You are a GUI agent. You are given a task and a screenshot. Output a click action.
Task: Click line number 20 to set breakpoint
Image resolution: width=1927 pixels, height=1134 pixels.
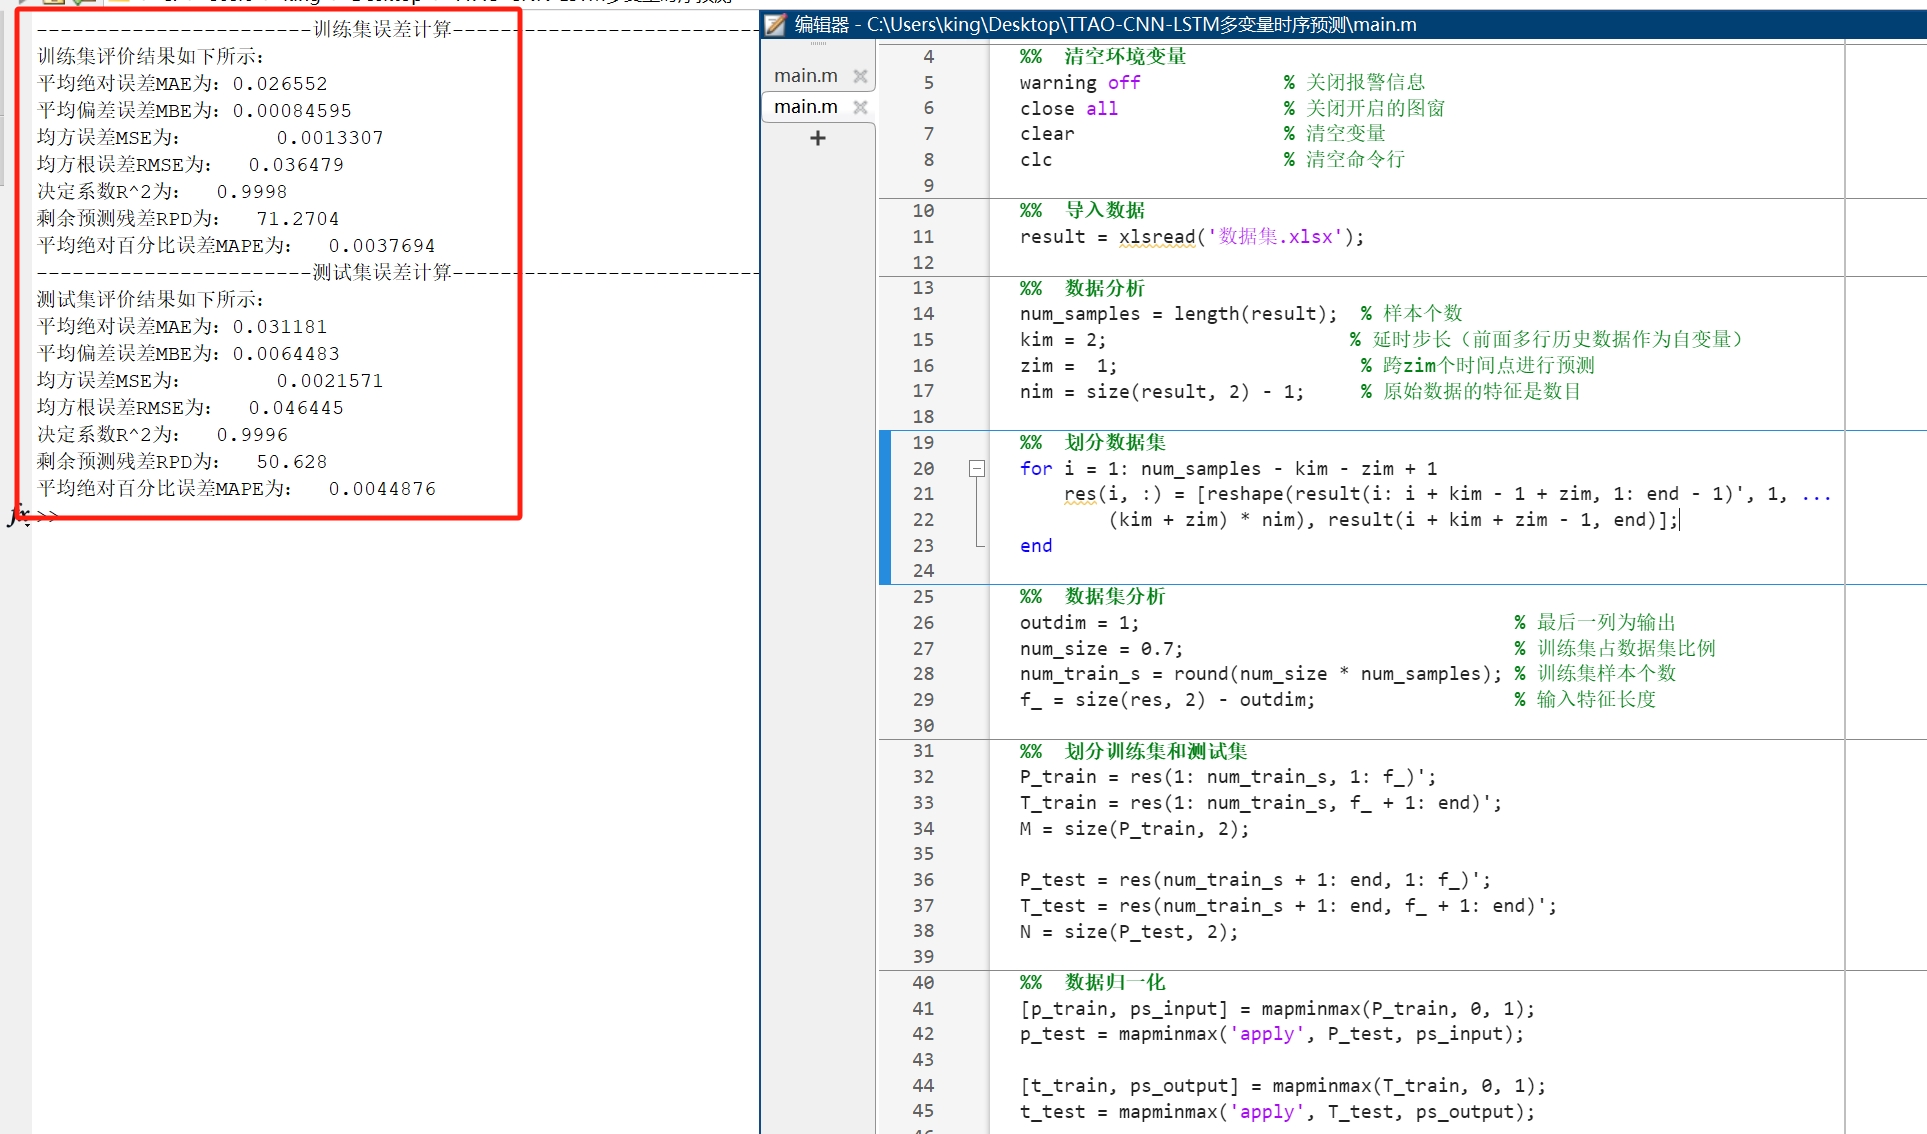[923, 468]
